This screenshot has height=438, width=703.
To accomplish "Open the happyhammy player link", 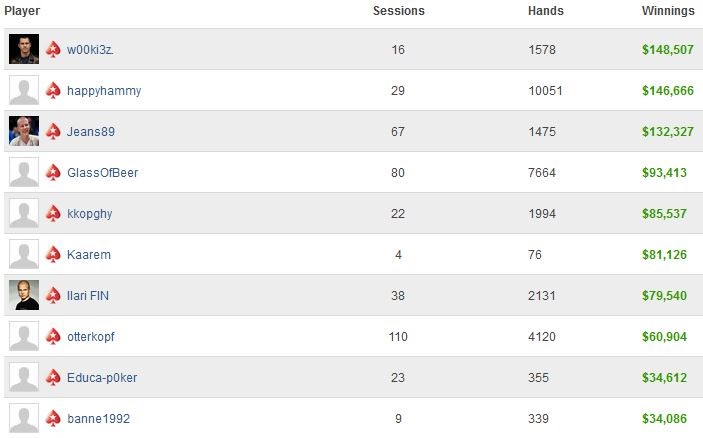I will coord(104,91).
